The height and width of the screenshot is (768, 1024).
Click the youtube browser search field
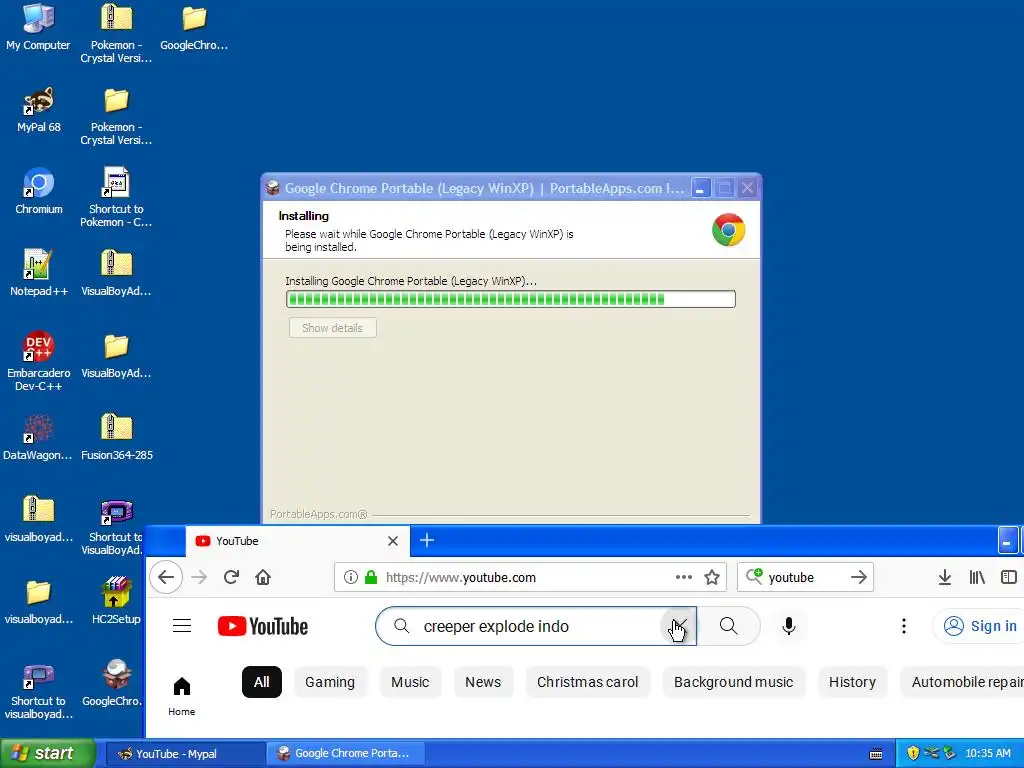(x=807, y=577)
